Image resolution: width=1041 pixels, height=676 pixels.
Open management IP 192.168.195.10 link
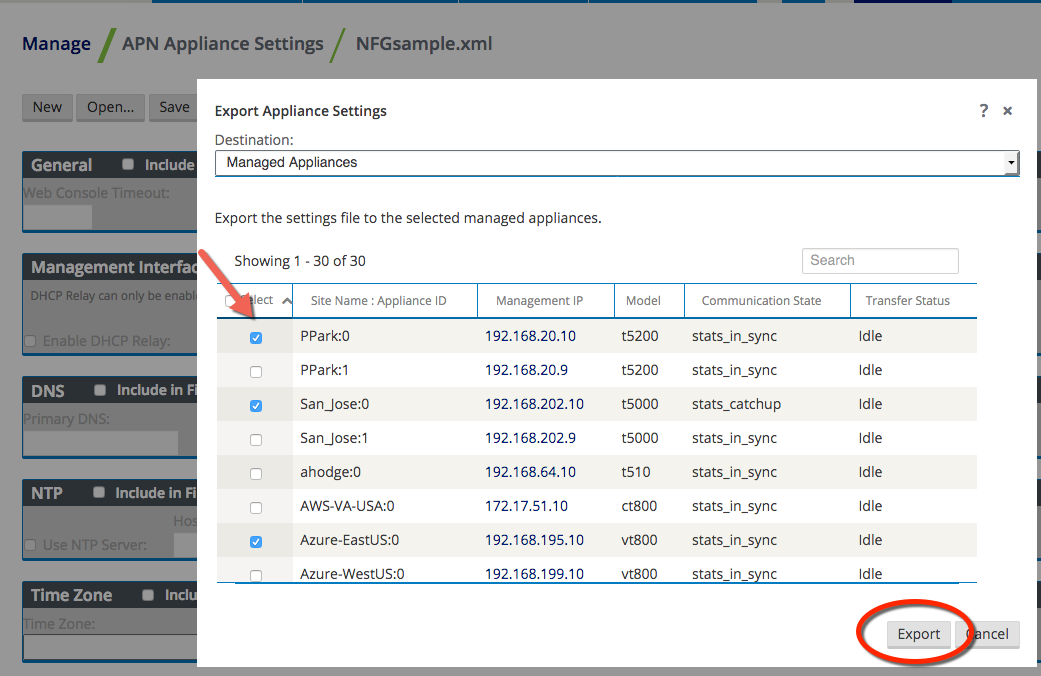tap(534, 540)
